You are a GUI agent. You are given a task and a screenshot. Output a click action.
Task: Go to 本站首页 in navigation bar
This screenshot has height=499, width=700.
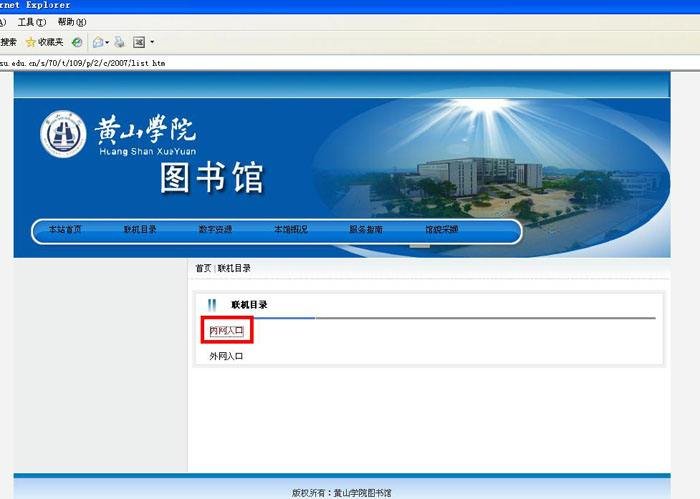(65, 229)
